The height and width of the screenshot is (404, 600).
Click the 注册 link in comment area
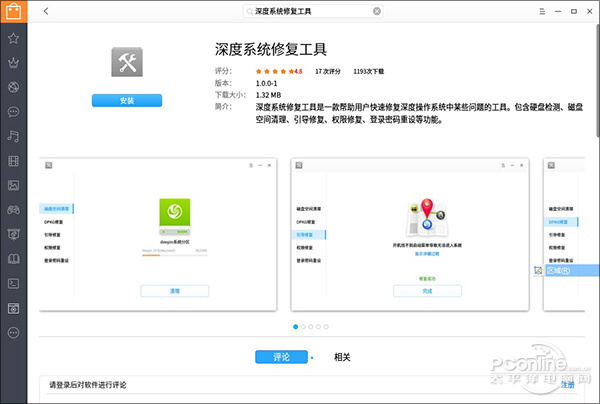pos(567,384)
